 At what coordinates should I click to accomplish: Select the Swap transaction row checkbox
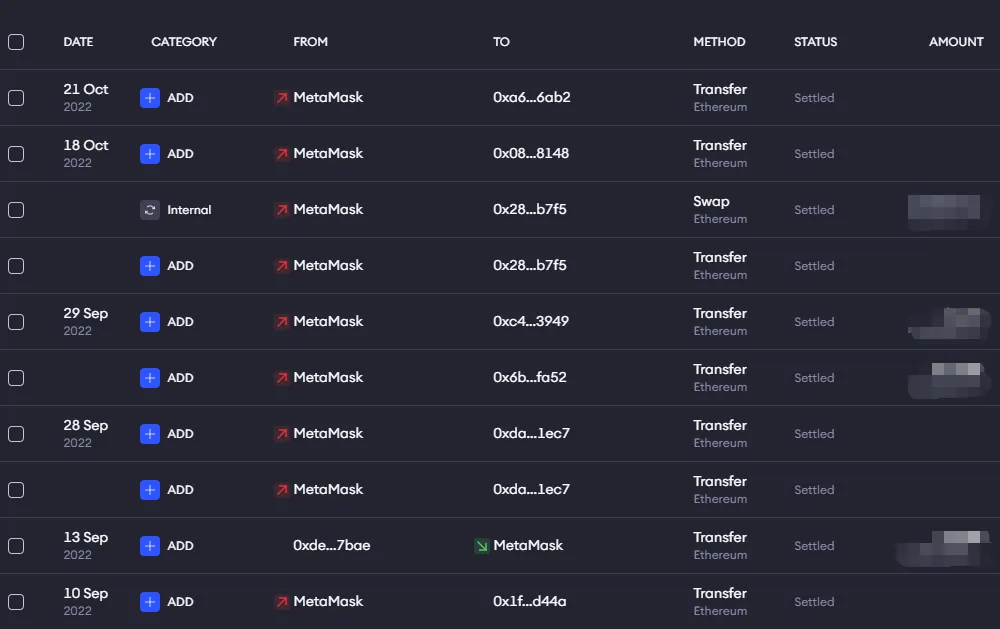pos(16,210)
